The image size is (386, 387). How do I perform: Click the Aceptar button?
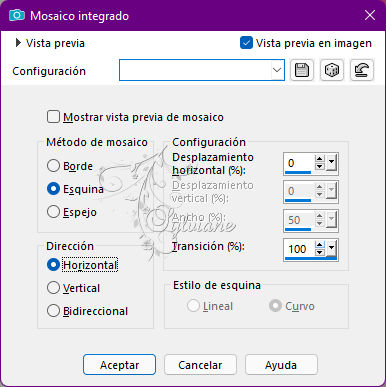[119, 365]
